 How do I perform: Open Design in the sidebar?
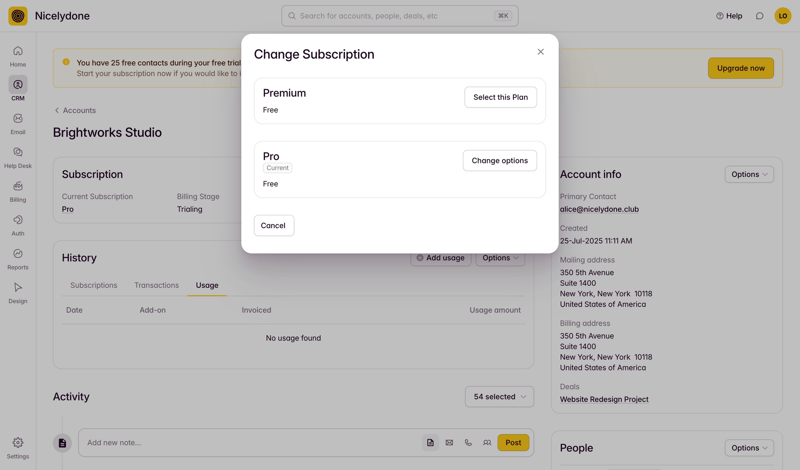(x=18, y=293)
